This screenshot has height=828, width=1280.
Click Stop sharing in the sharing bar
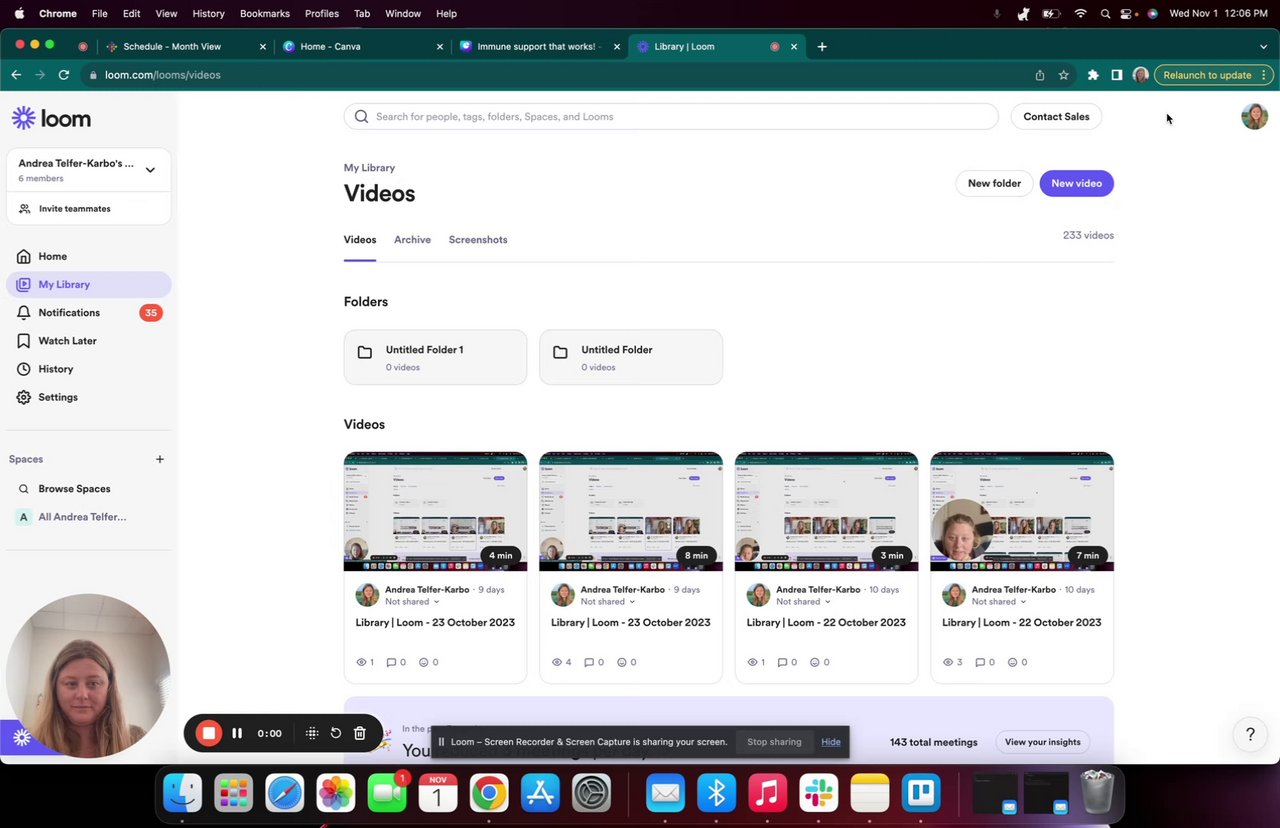pos(774,742)
